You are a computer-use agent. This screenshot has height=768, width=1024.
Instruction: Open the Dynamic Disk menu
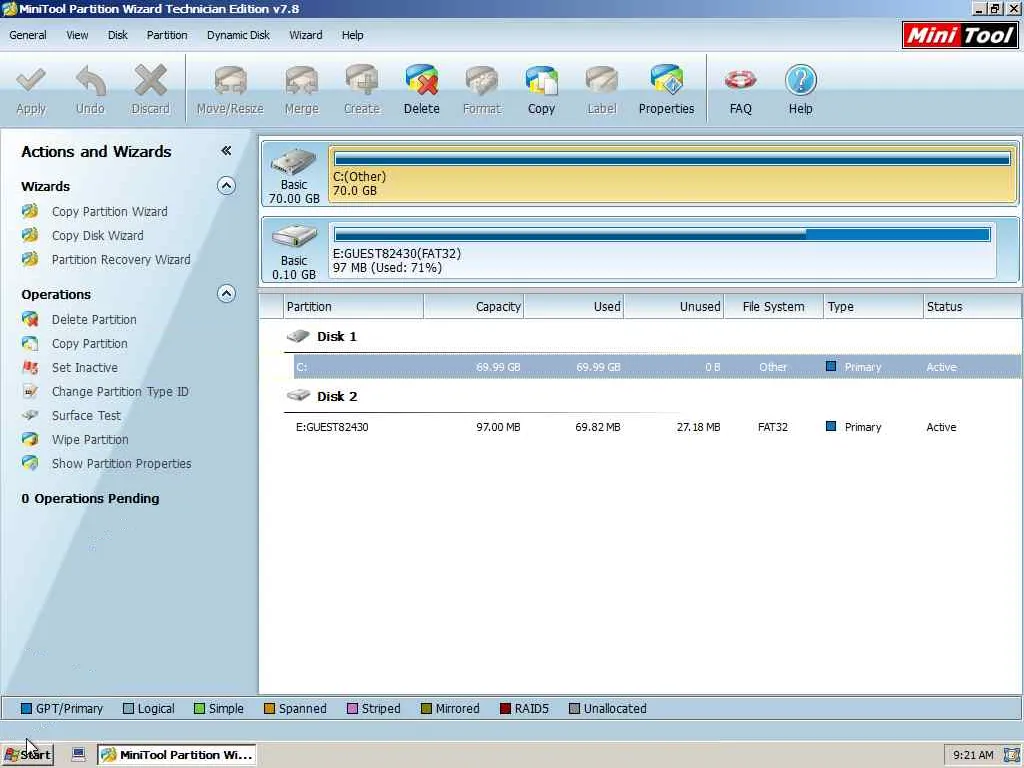238,35
